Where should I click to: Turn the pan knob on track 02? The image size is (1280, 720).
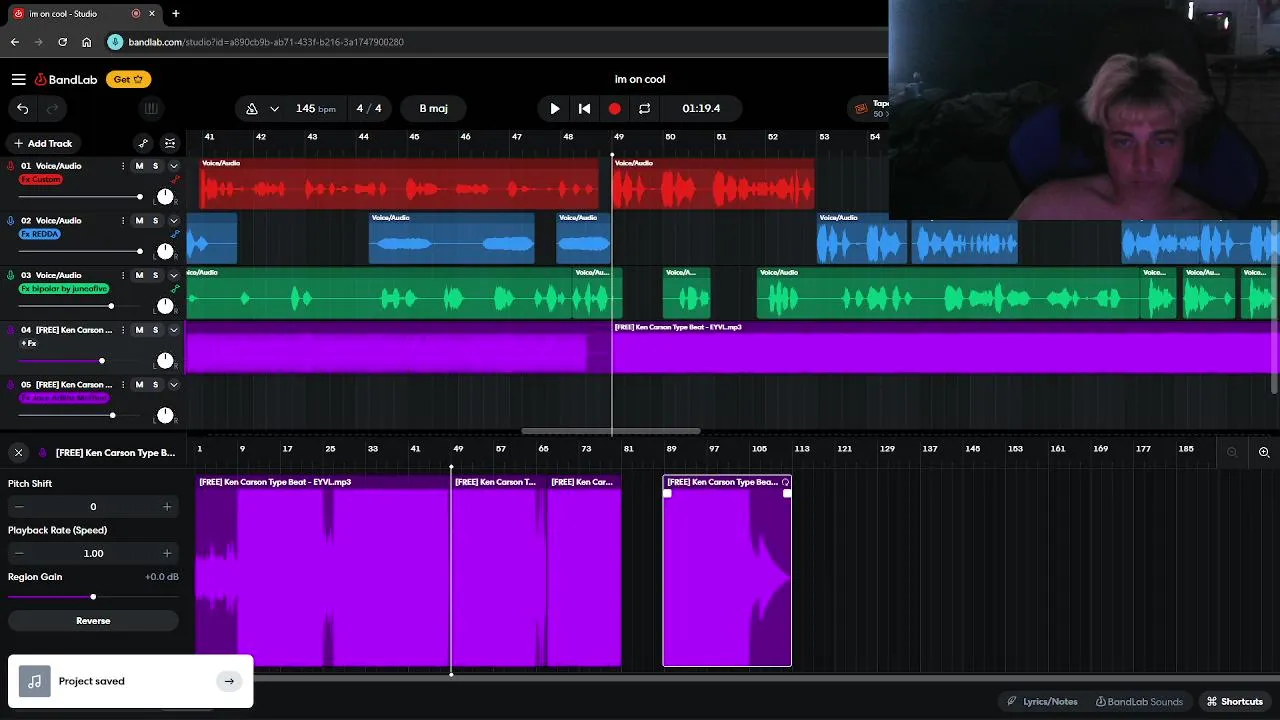tap(165, 251)
